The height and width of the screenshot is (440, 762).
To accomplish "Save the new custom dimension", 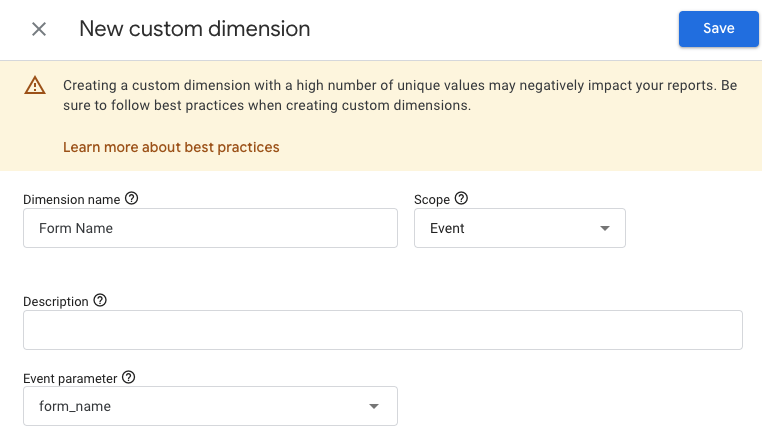I will 718,29.
